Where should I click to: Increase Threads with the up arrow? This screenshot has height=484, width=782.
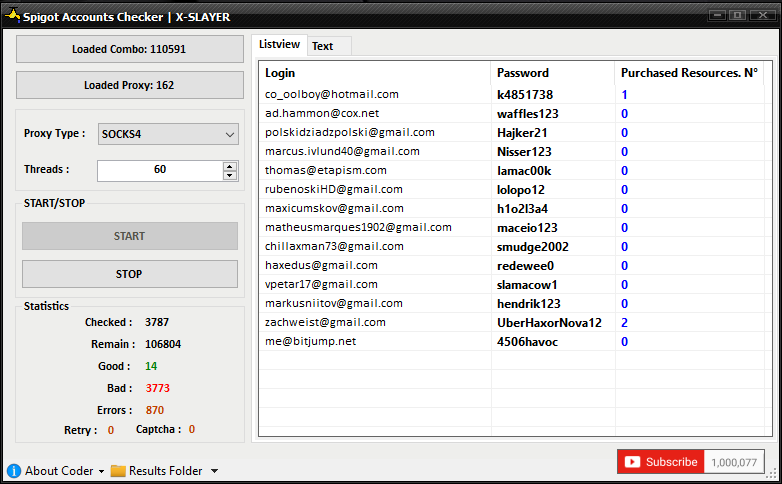click(x=231, y=166)
